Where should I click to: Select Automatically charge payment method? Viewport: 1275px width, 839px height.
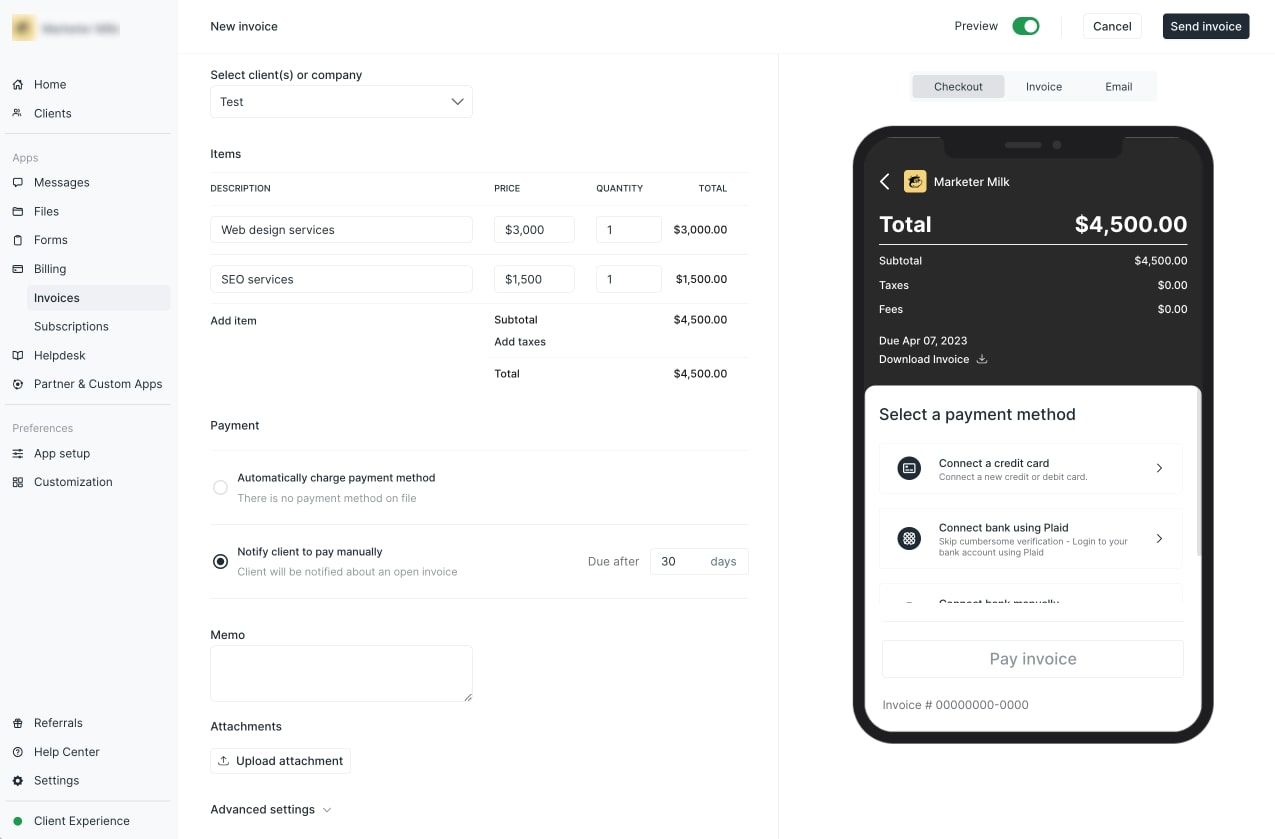pos(220,487)
